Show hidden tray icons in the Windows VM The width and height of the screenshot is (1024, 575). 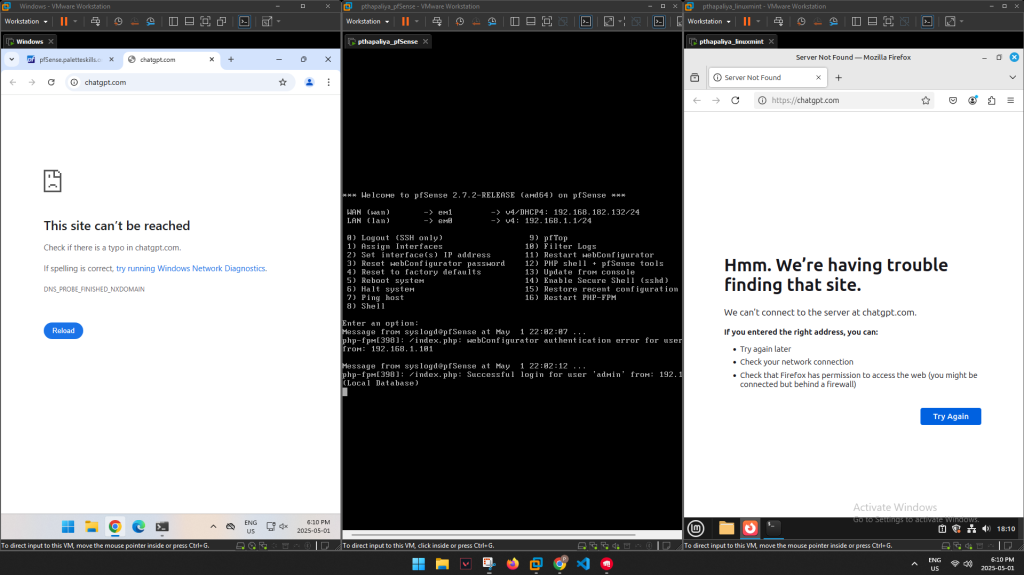pos(213,527)
